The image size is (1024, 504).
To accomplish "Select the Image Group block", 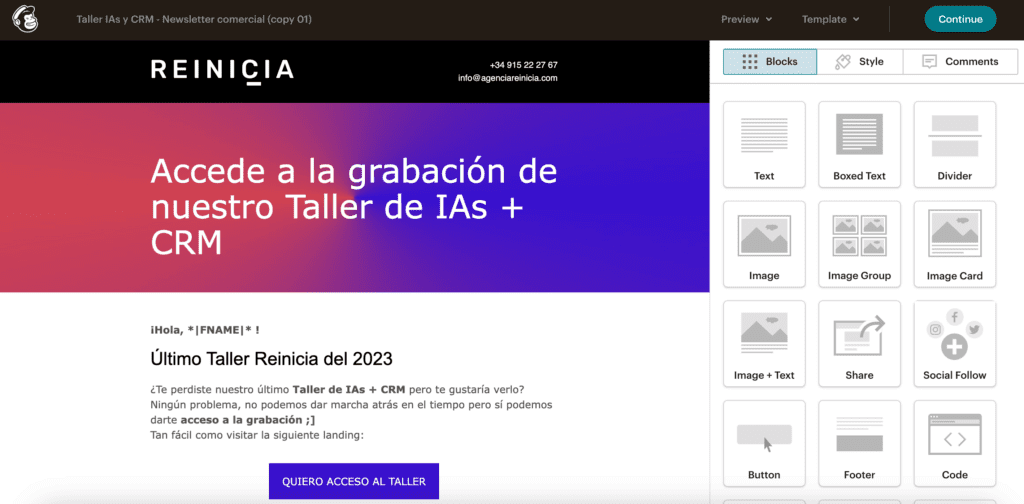I will click(x=859, y=244).
